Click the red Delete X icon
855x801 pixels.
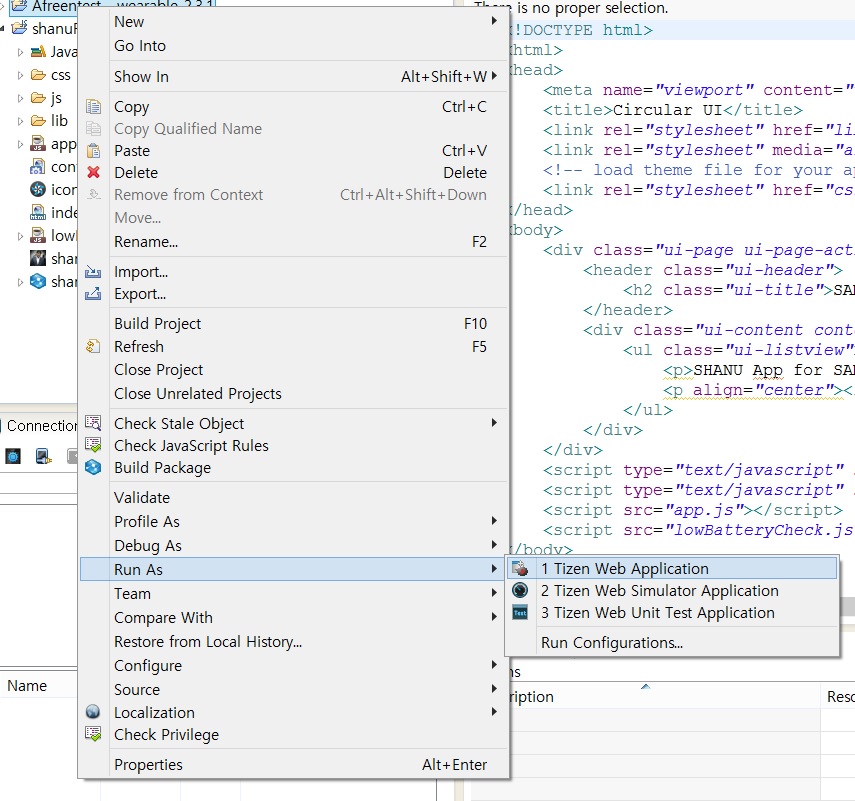pos(93,172)
